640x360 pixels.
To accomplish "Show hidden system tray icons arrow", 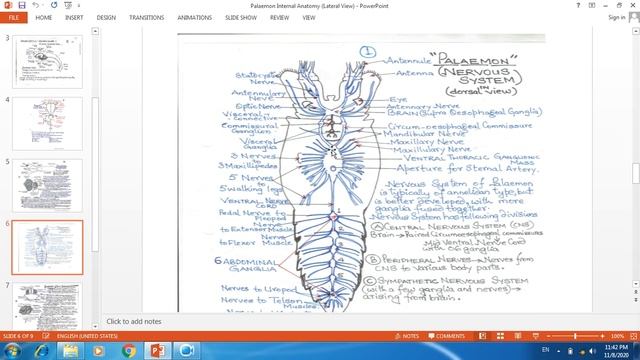I will pos(558,351).
